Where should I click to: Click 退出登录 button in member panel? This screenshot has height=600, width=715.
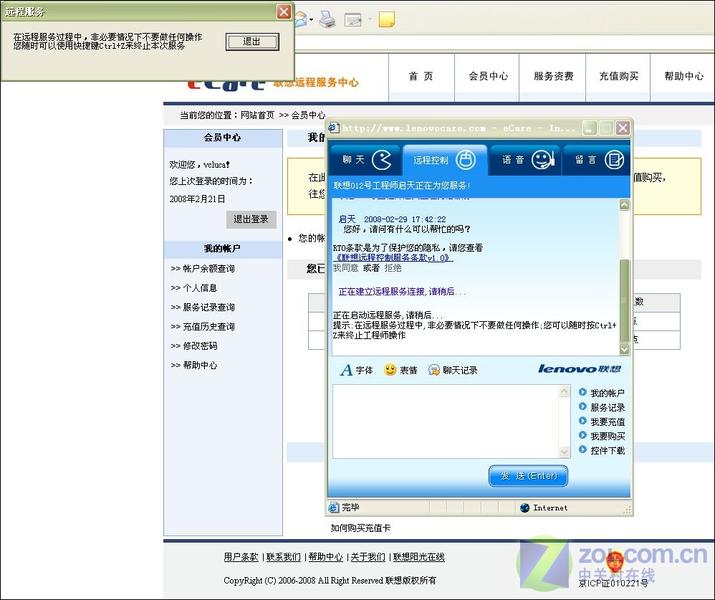pyautogui.click(x=251, y=219)
